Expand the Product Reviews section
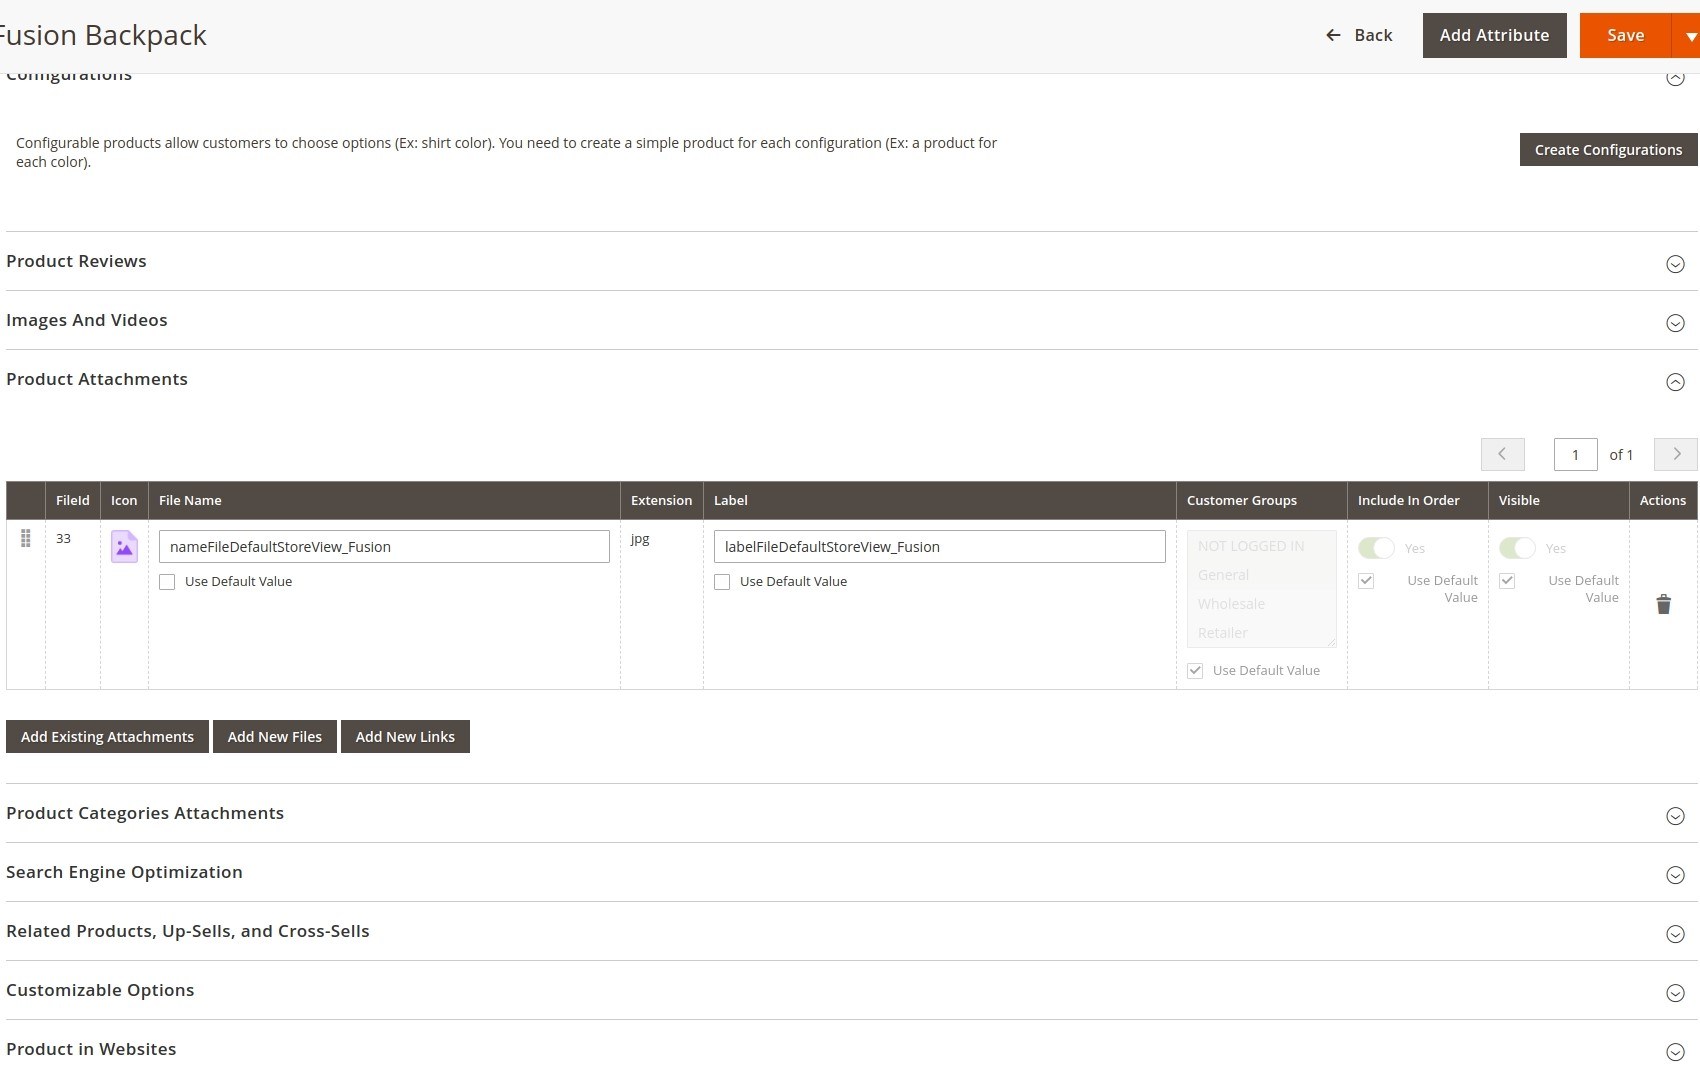Image resolution: width=1700 pixels, height=1066 pixels. [1675, 264]
